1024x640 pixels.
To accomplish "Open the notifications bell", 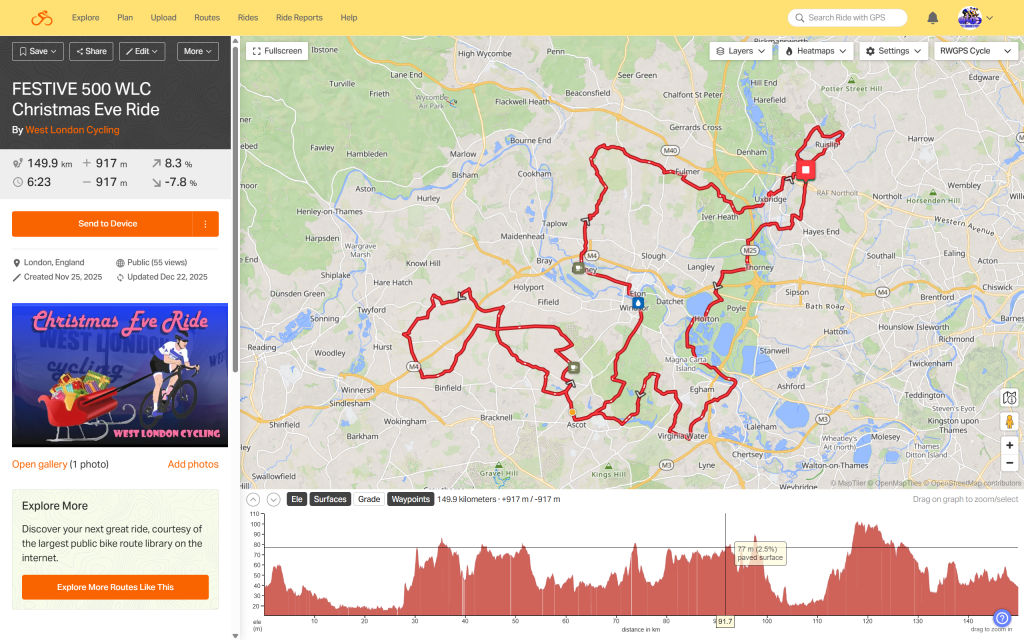I will 932,18.
